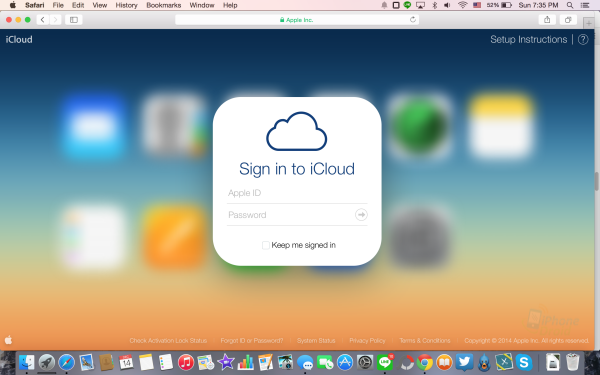Open the File menu
This screenshot has height=375, width=600.
58,5
